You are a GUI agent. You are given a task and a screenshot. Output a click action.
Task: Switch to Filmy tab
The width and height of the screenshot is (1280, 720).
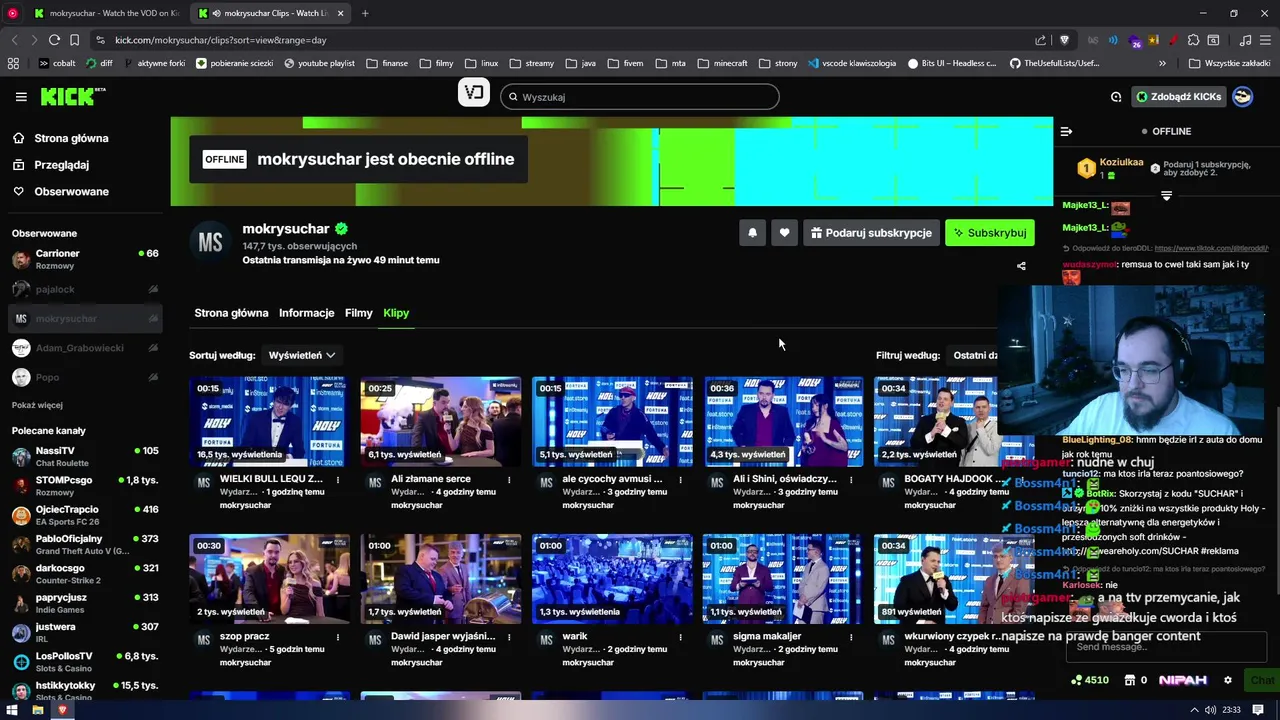[x=358, y=313]
